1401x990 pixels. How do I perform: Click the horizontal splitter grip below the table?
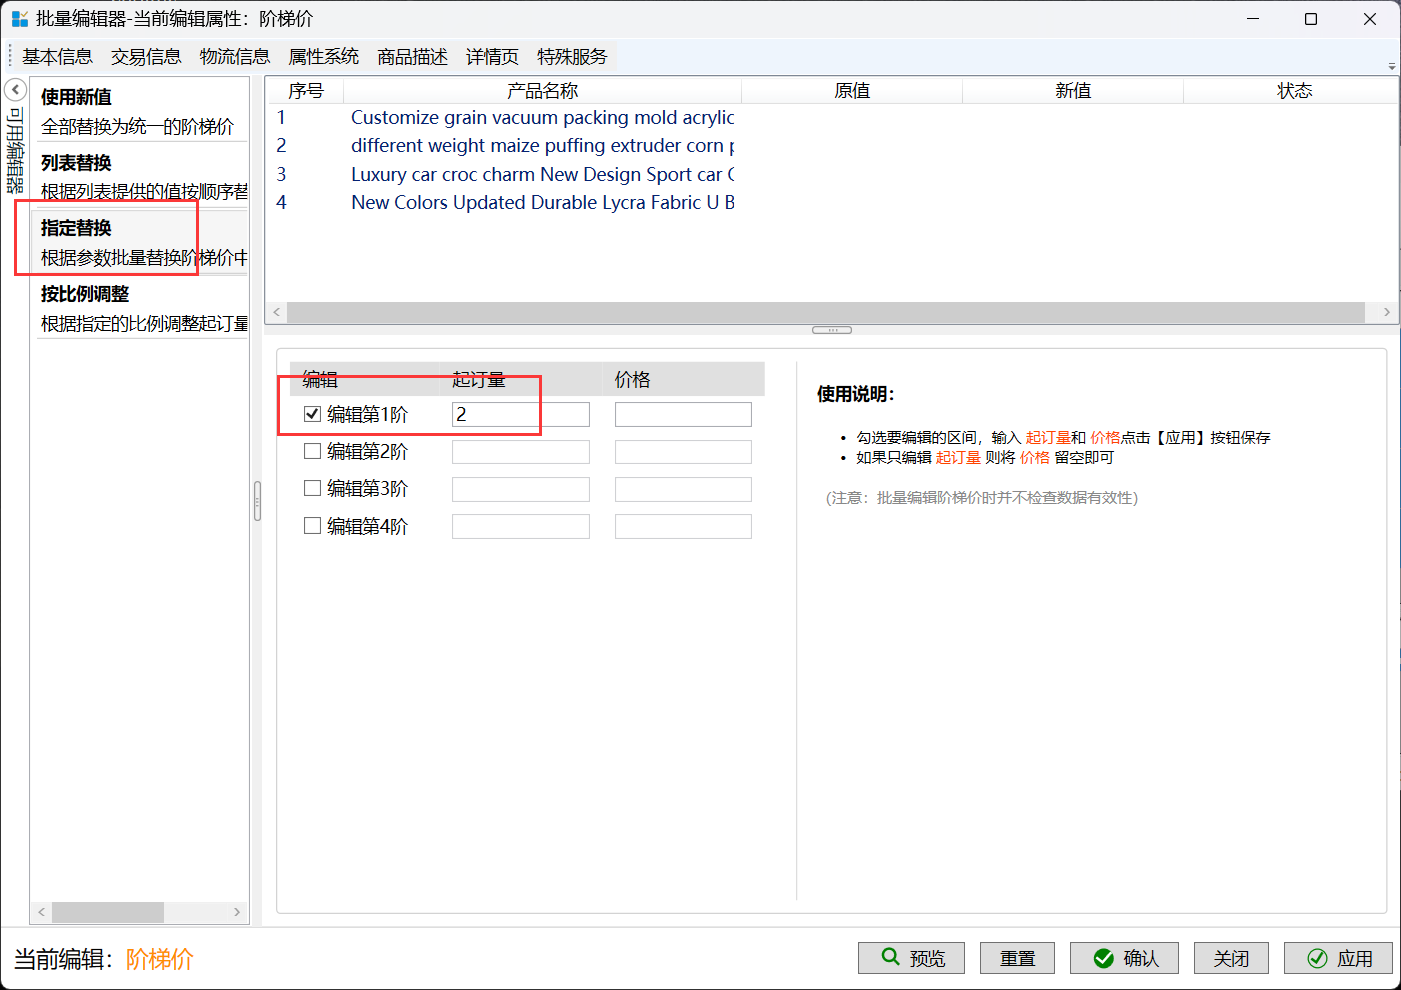click(831, 330)
